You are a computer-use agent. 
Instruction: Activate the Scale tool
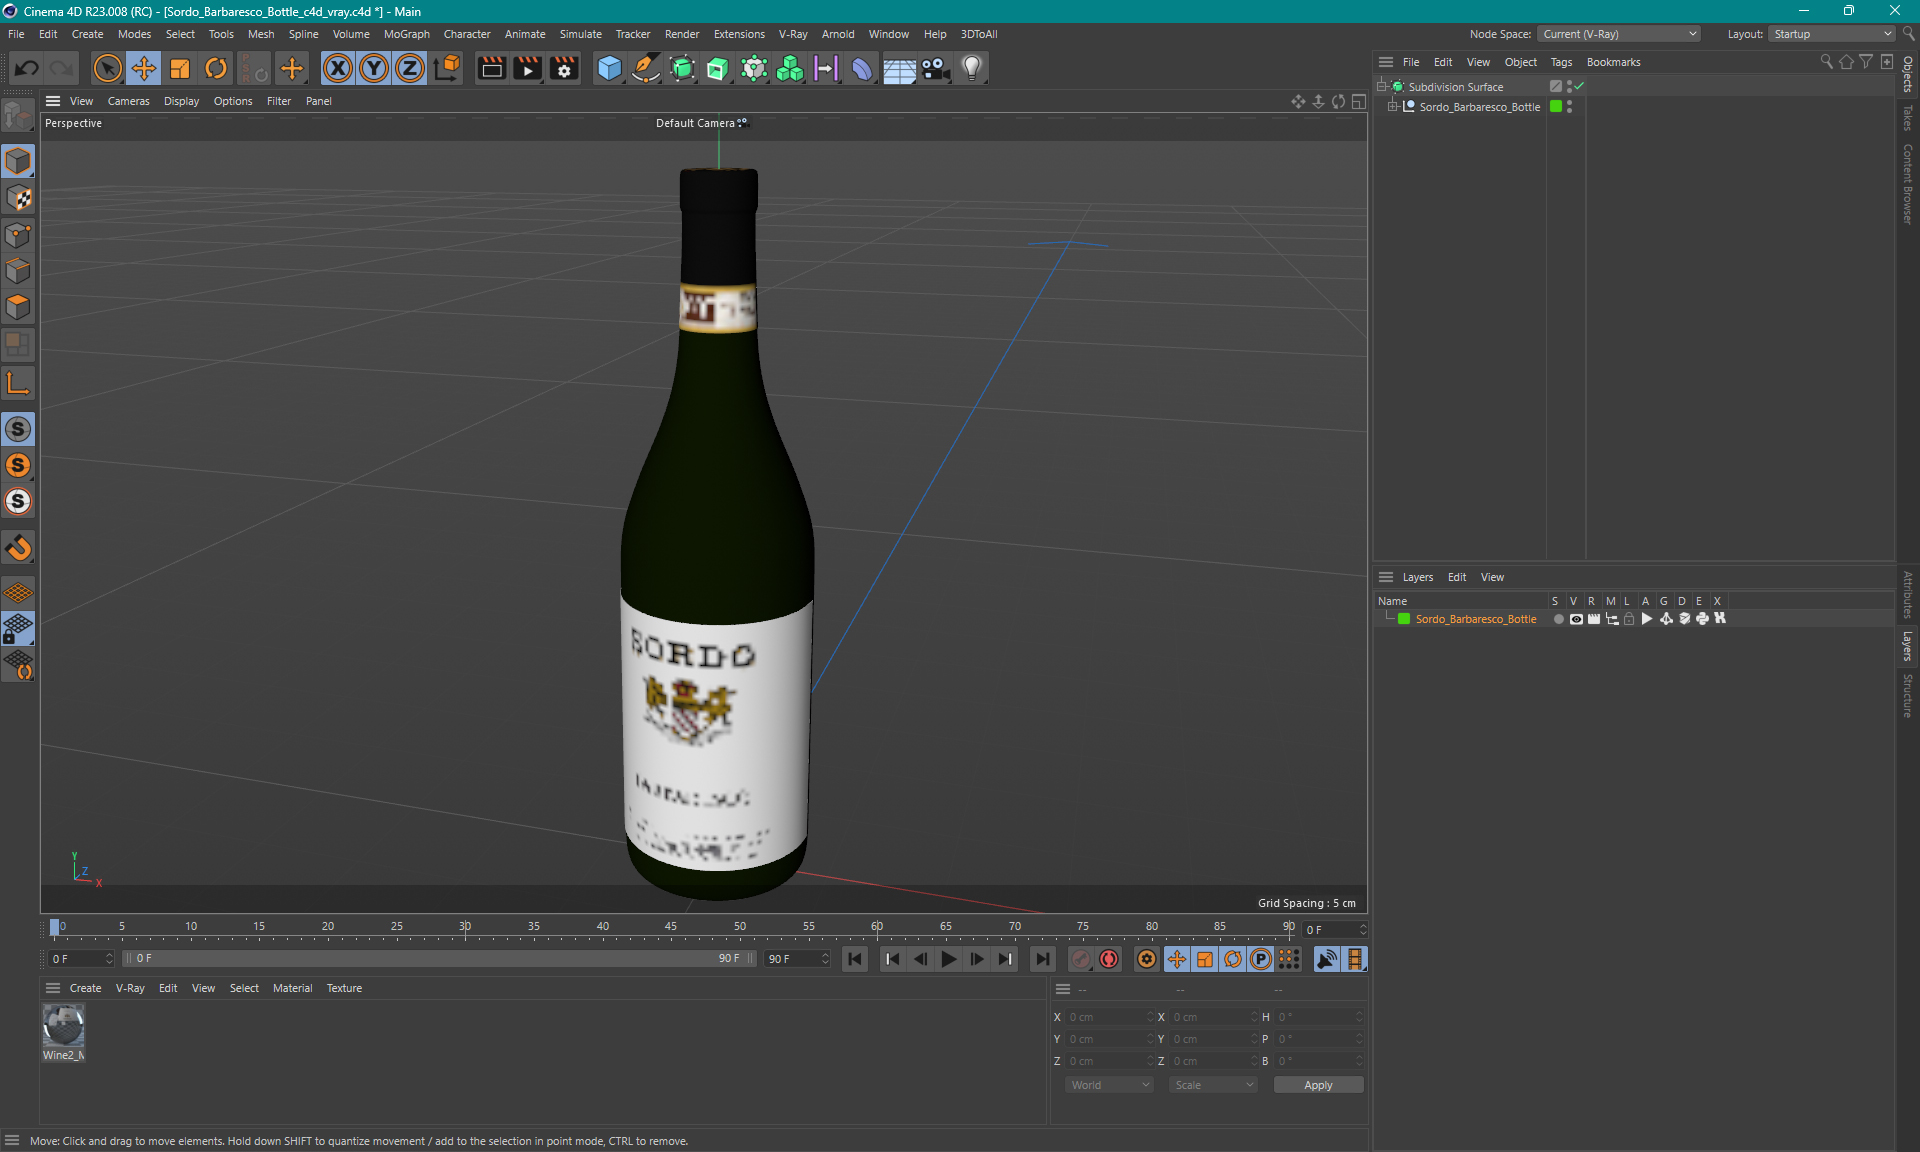(x=180, y=68)
